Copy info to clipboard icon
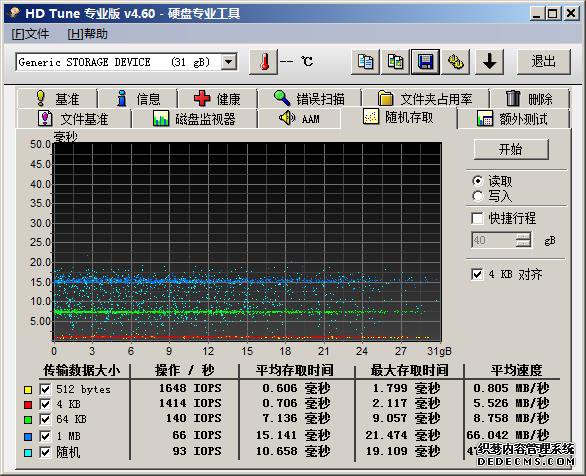586x476 pixels. (x=365, y=62)
